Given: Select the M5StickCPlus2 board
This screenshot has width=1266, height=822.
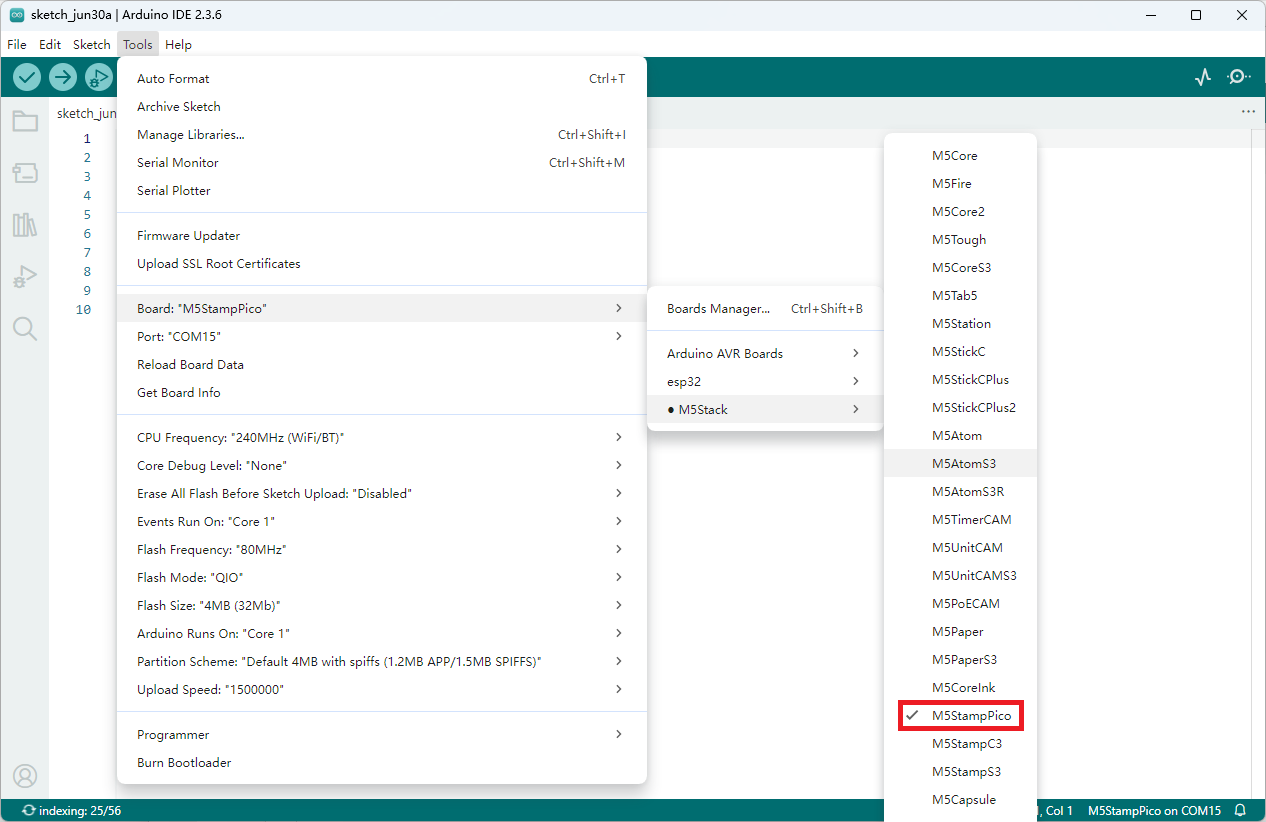Looking at the screenshot, I should (960, 407).
